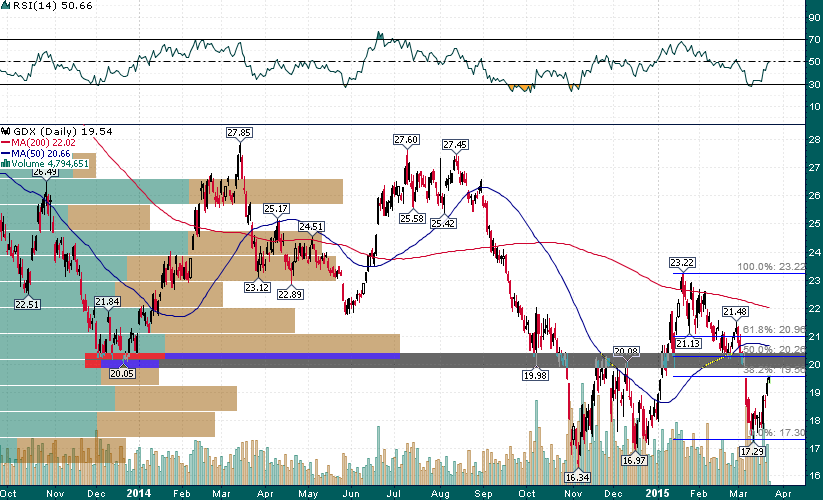Image resolution: width=823 pixels, height=500 pixels.
Task: Click the 61.8% Fibonacci retracement label
Action: 774,329
